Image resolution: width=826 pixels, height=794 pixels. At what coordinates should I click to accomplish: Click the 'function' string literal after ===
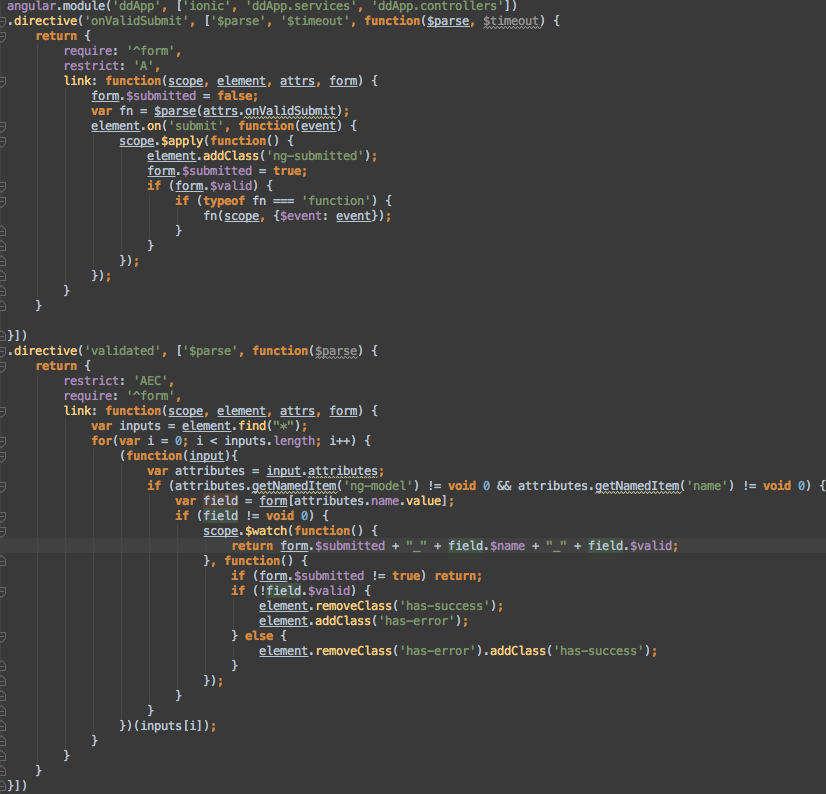tap(336, 201)
